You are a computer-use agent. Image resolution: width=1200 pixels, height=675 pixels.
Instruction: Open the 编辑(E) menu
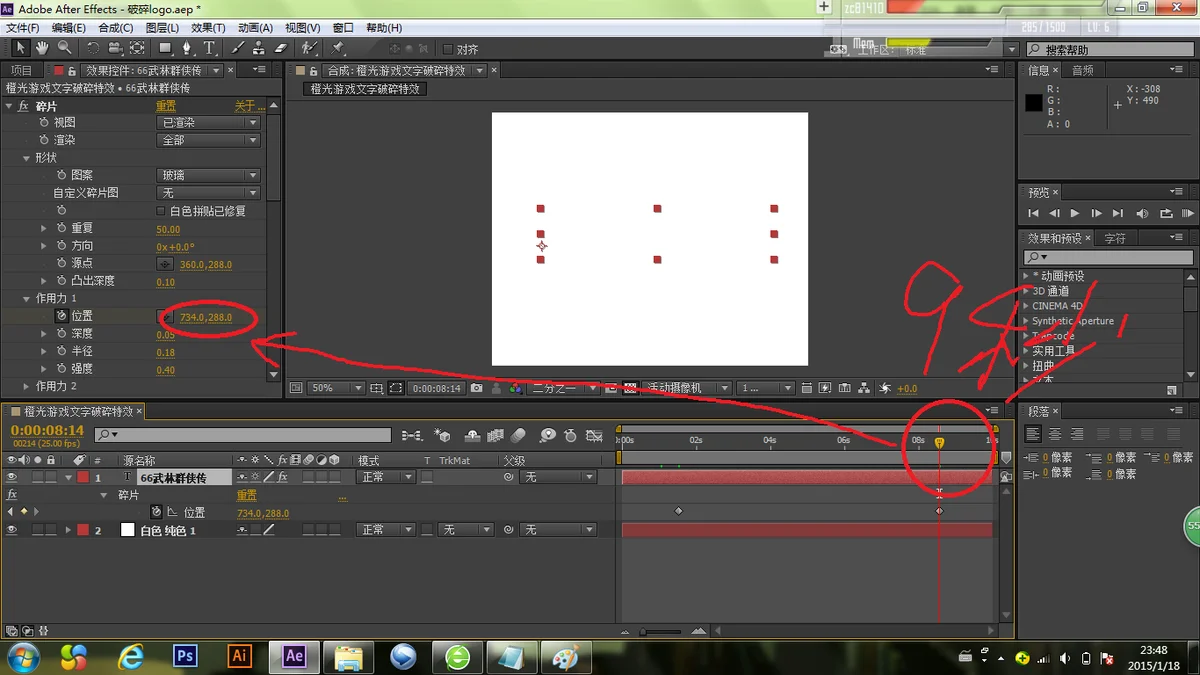click(x=68, y=28)
